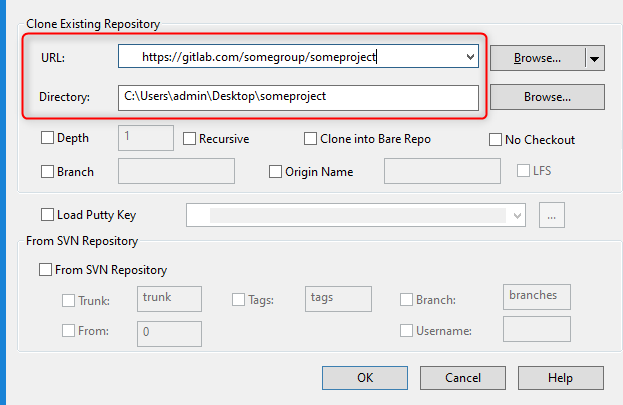Open the URL Browse split-button arrow

click(x=595, y=58)
